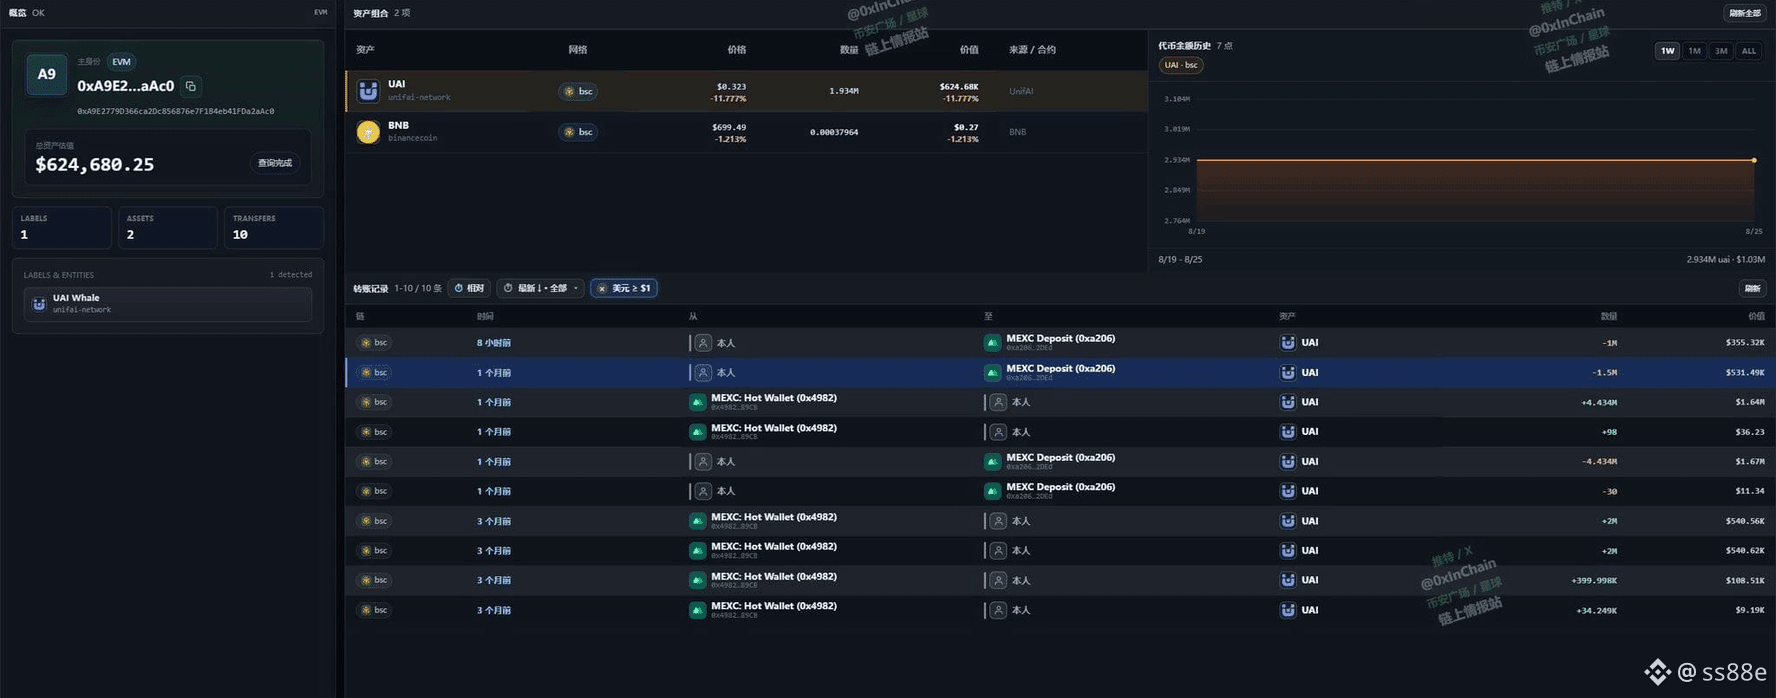
Task: Sort by the 时间 column header in transfers
Action: click(x=485, y=316)
